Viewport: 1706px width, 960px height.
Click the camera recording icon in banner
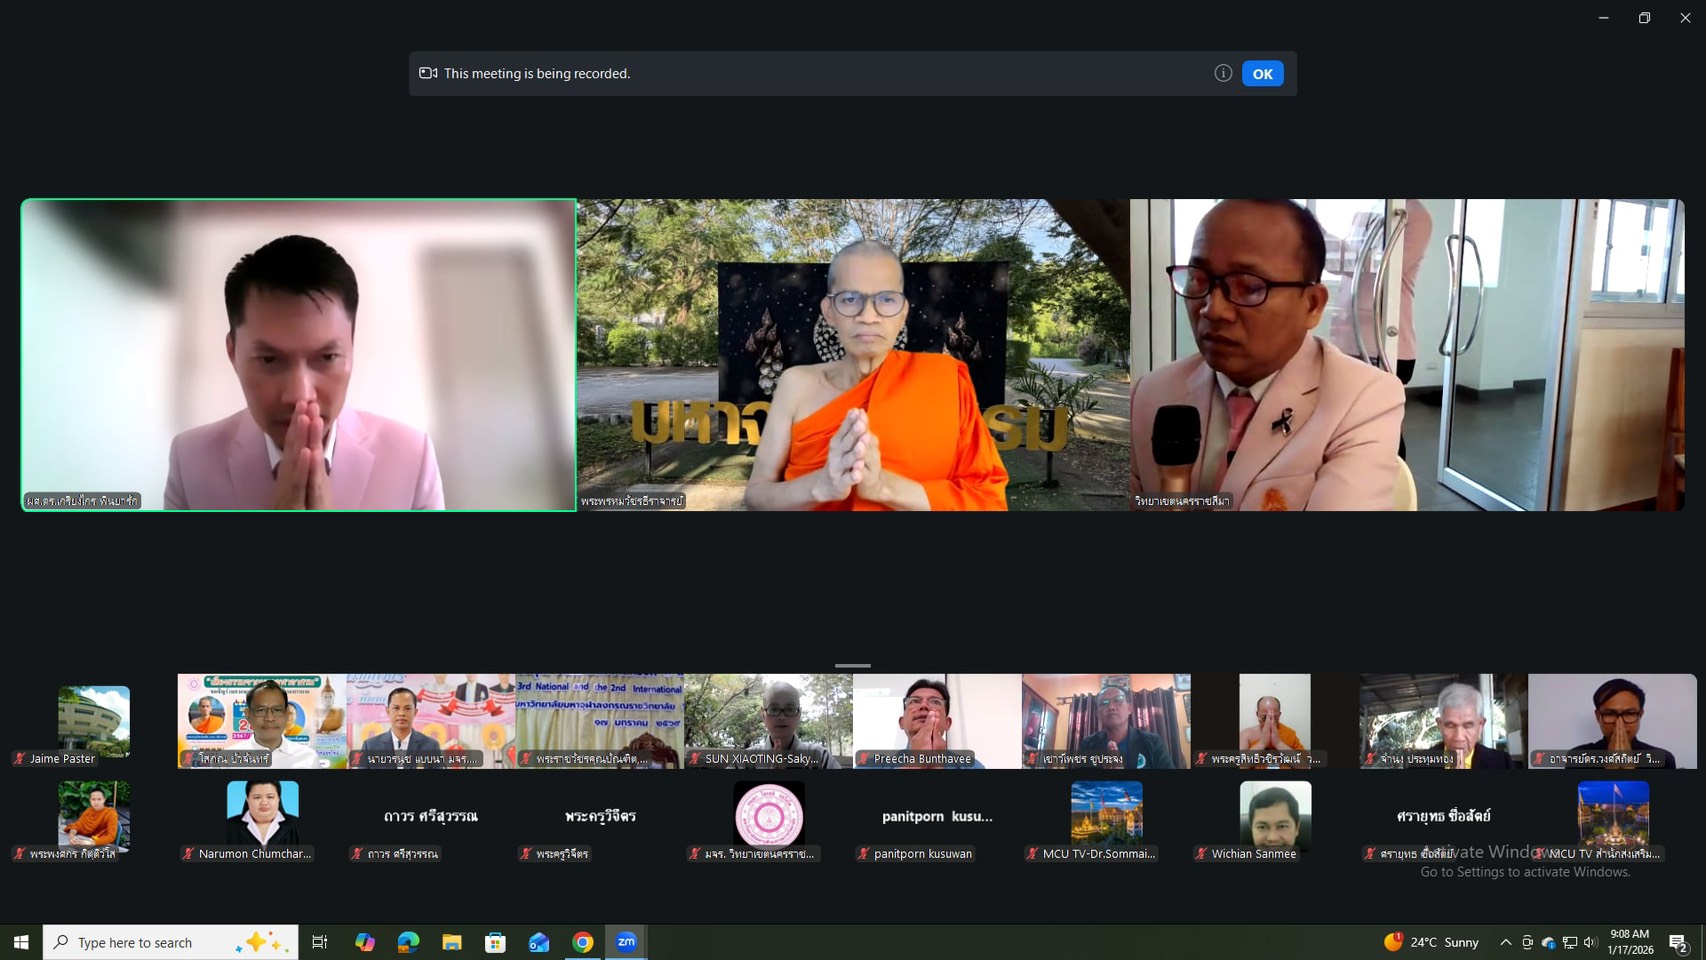[x=428, y=73]
